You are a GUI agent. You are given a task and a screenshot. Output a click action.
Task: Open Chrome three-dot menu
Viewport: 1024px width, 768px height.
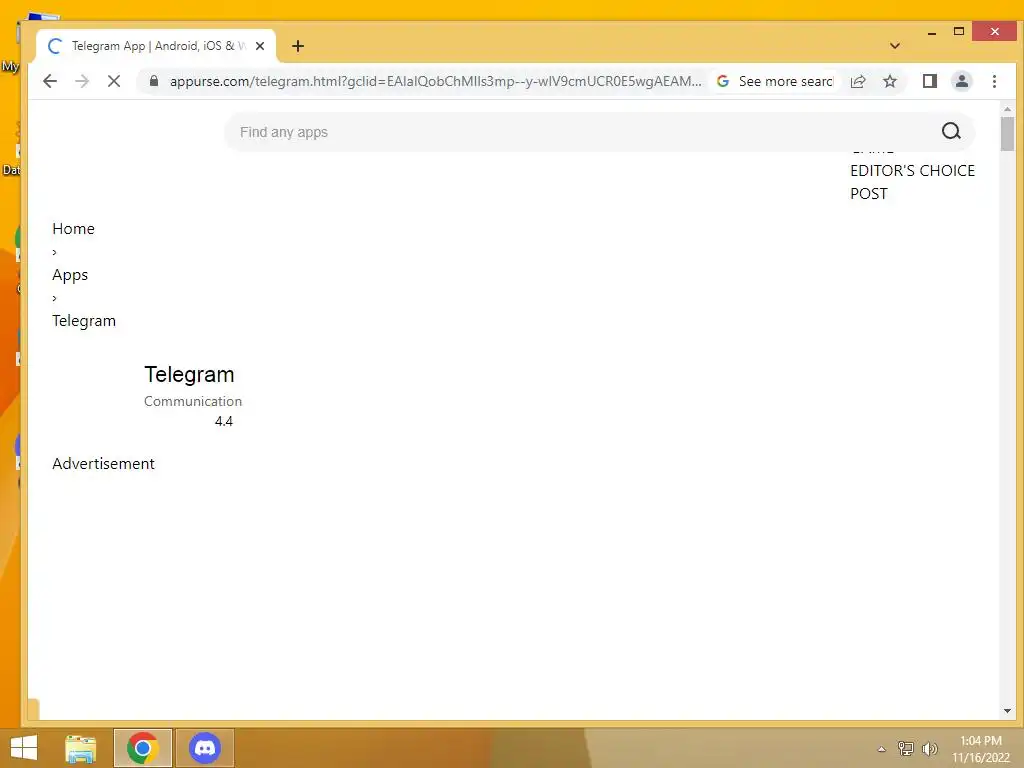tap(994, 81)
